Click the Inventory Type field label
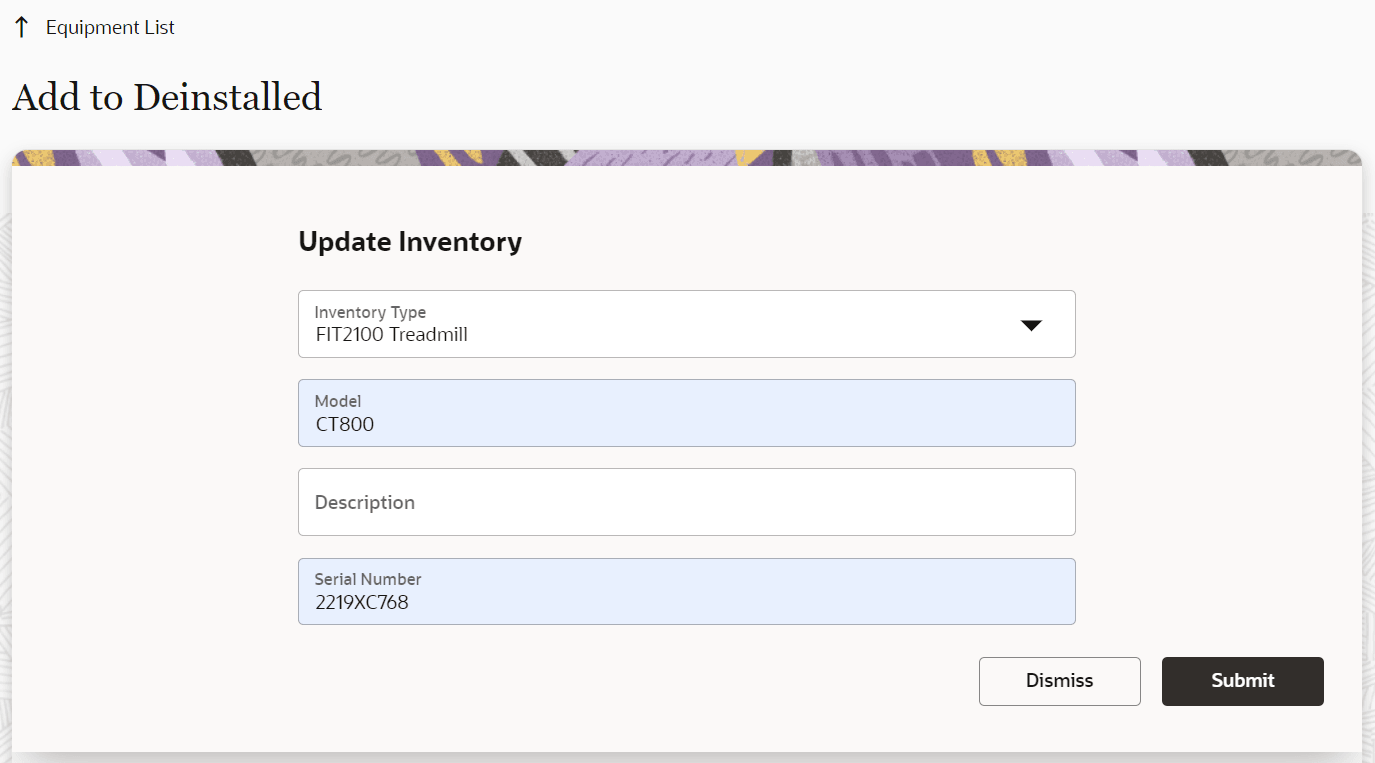 [x=370, y=313]
